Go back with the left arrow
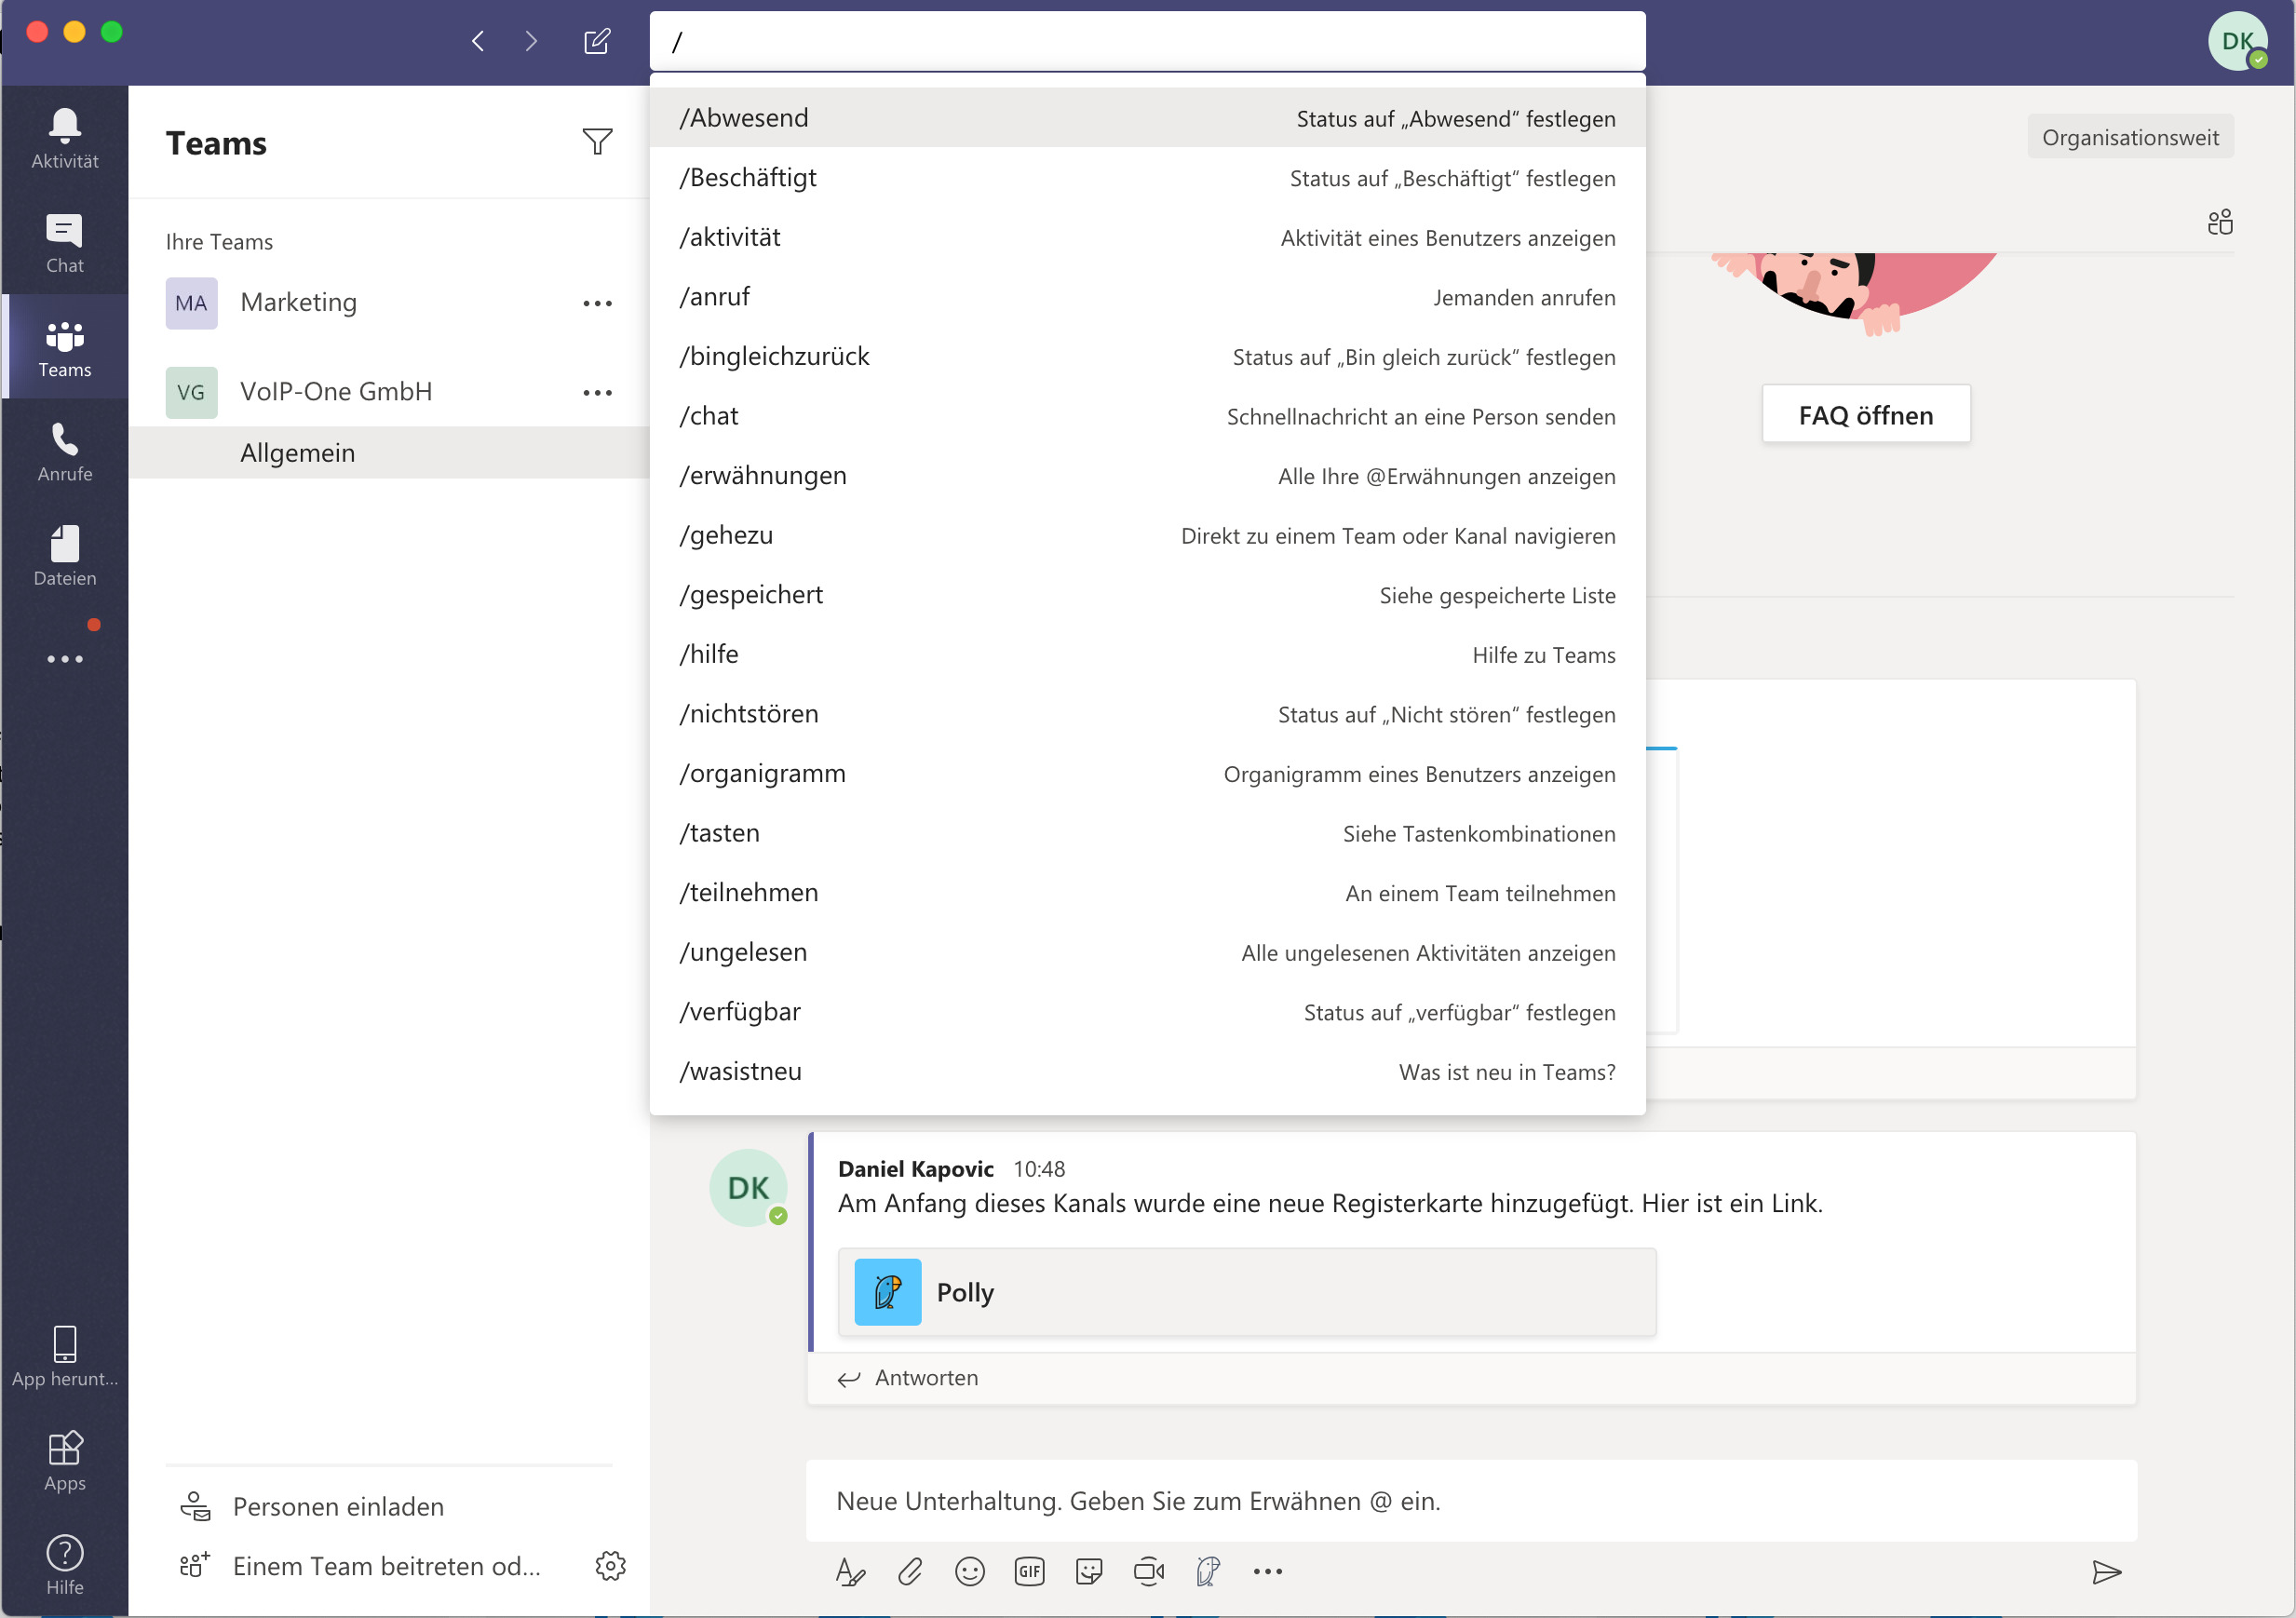2296x1618 pixels. (478, 41)
